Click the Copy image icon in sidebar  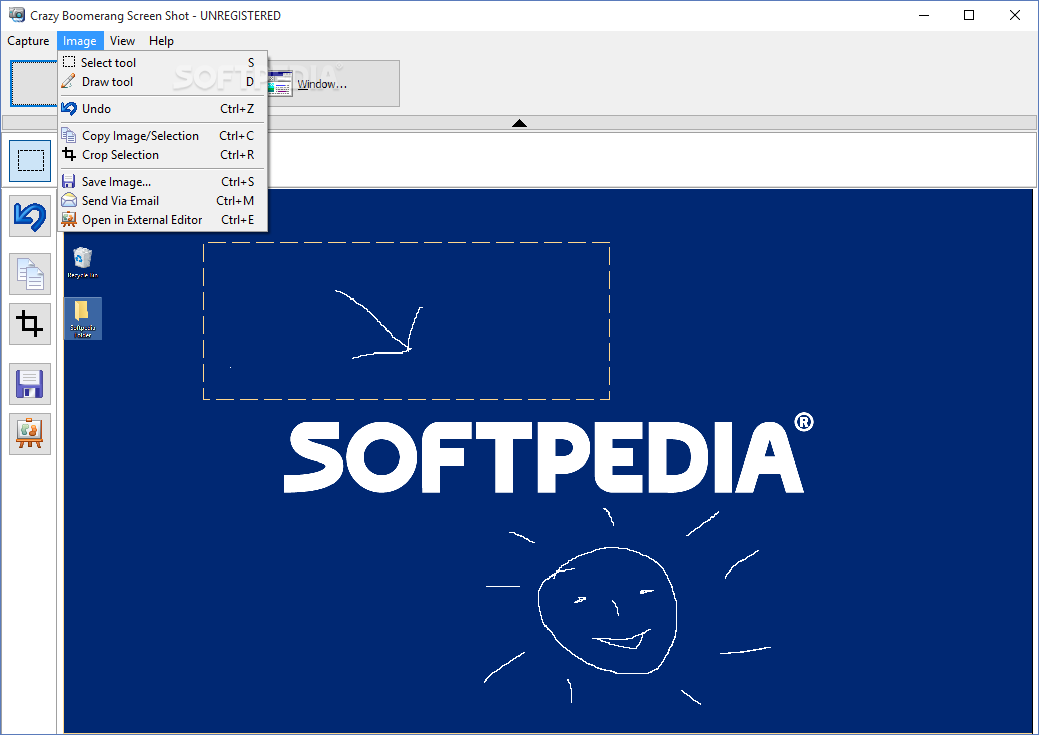point(30,274)
